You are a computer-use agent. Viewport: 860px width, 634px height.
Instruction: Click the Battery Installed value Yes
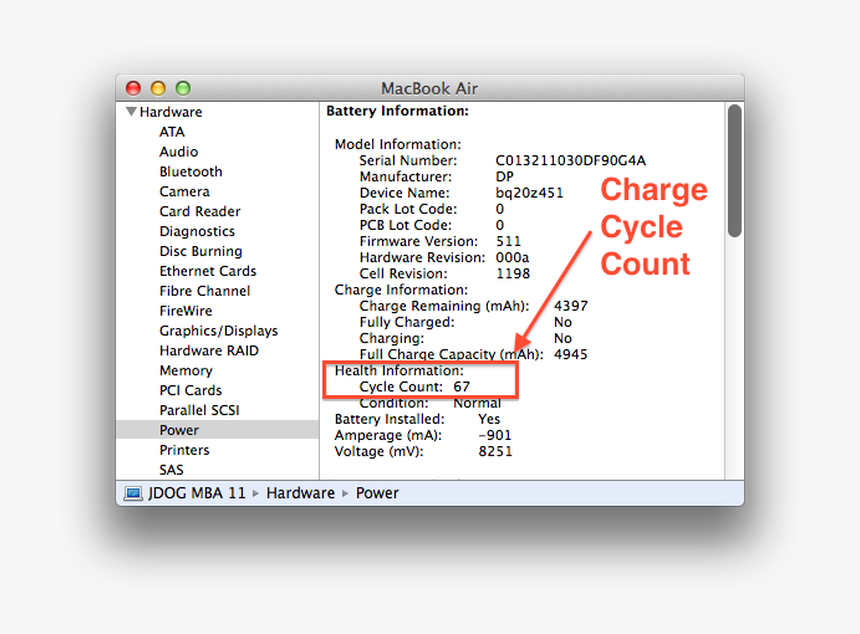[x=489, y=419]
